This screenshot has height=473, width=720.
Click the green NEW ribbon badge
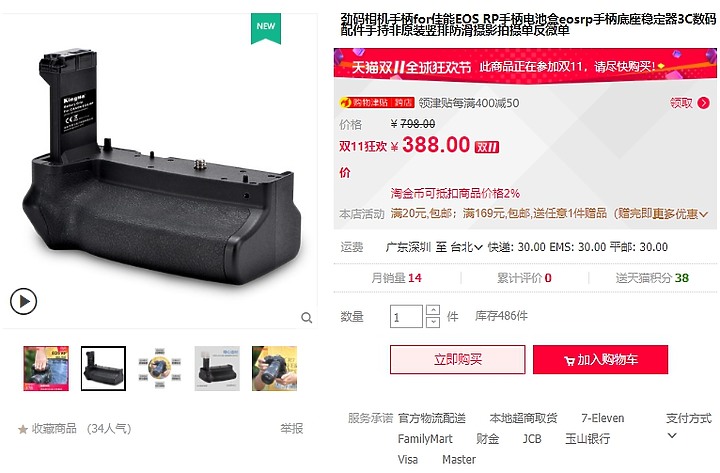(266, 28)
